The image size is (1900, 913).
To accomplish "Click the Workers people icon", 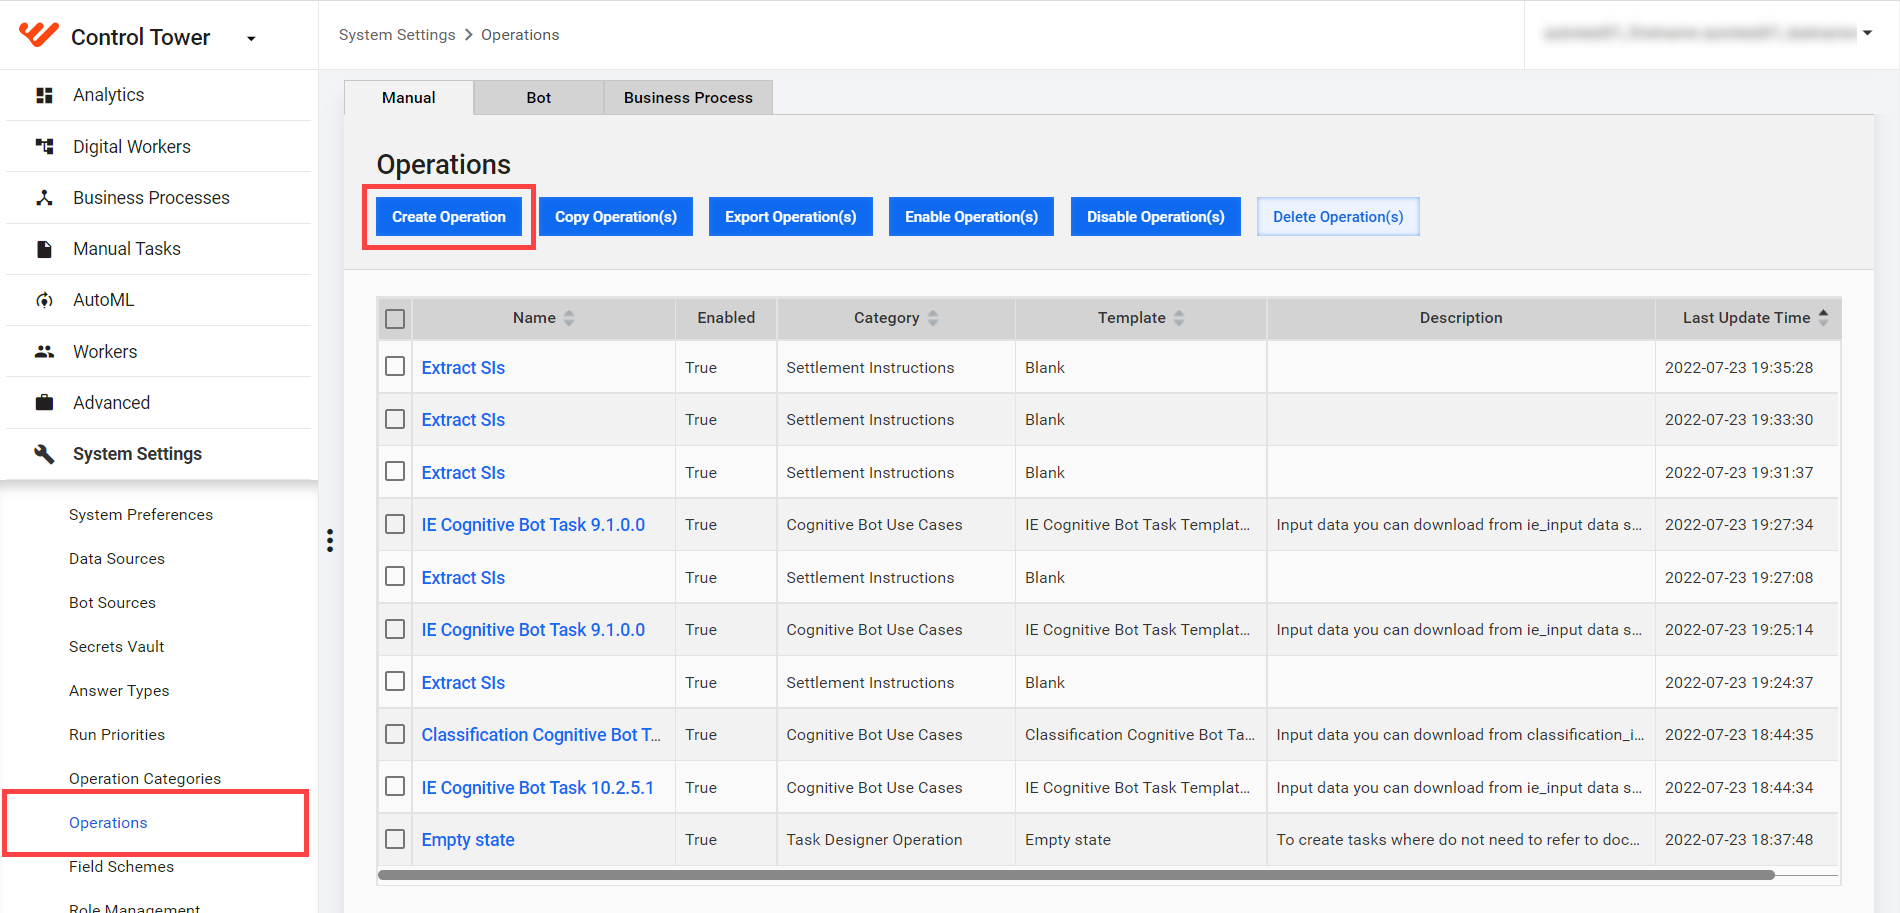I will coord(44,352).
